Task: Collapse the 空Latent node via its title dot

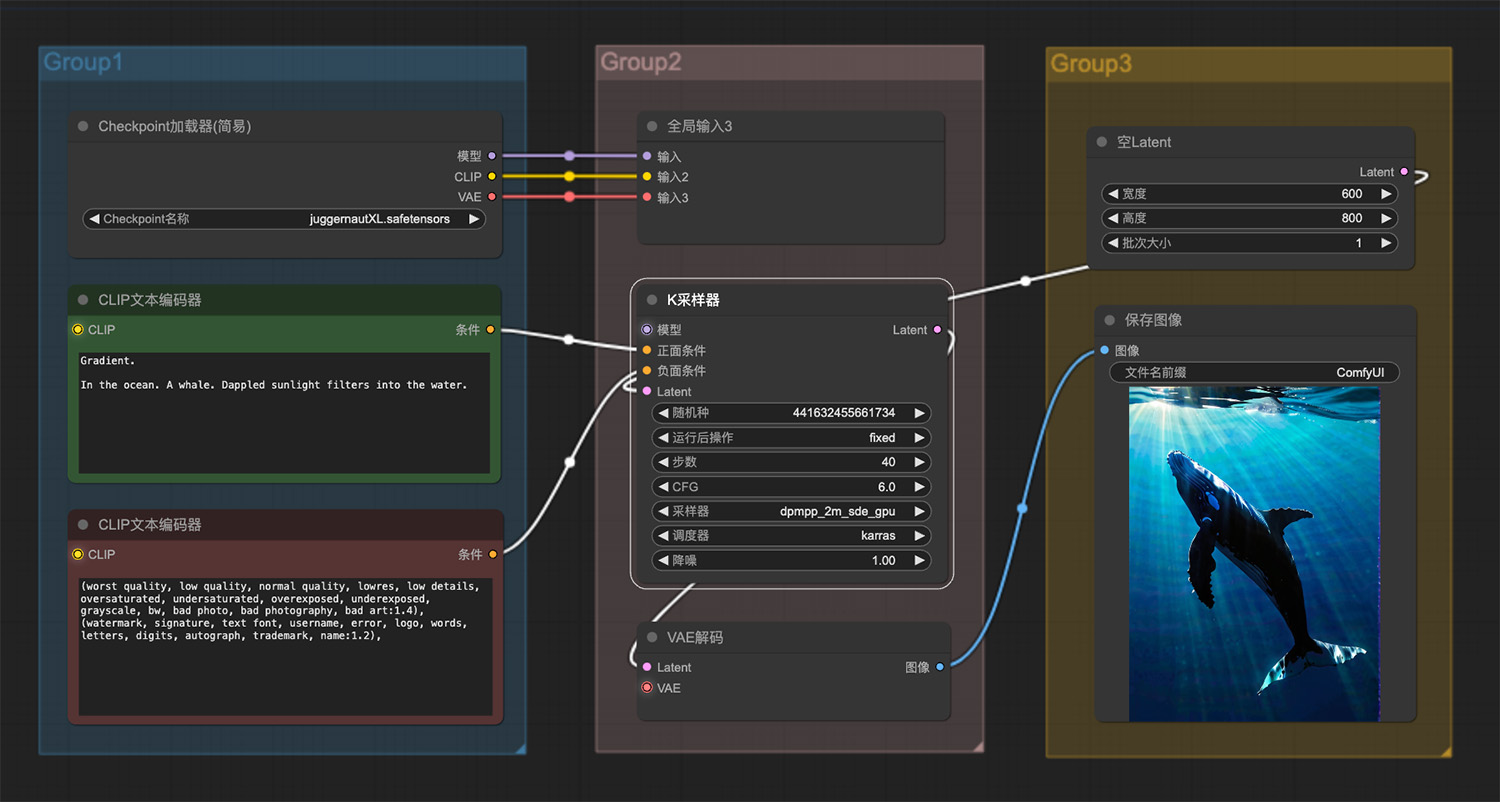Action: (1102, 142)
